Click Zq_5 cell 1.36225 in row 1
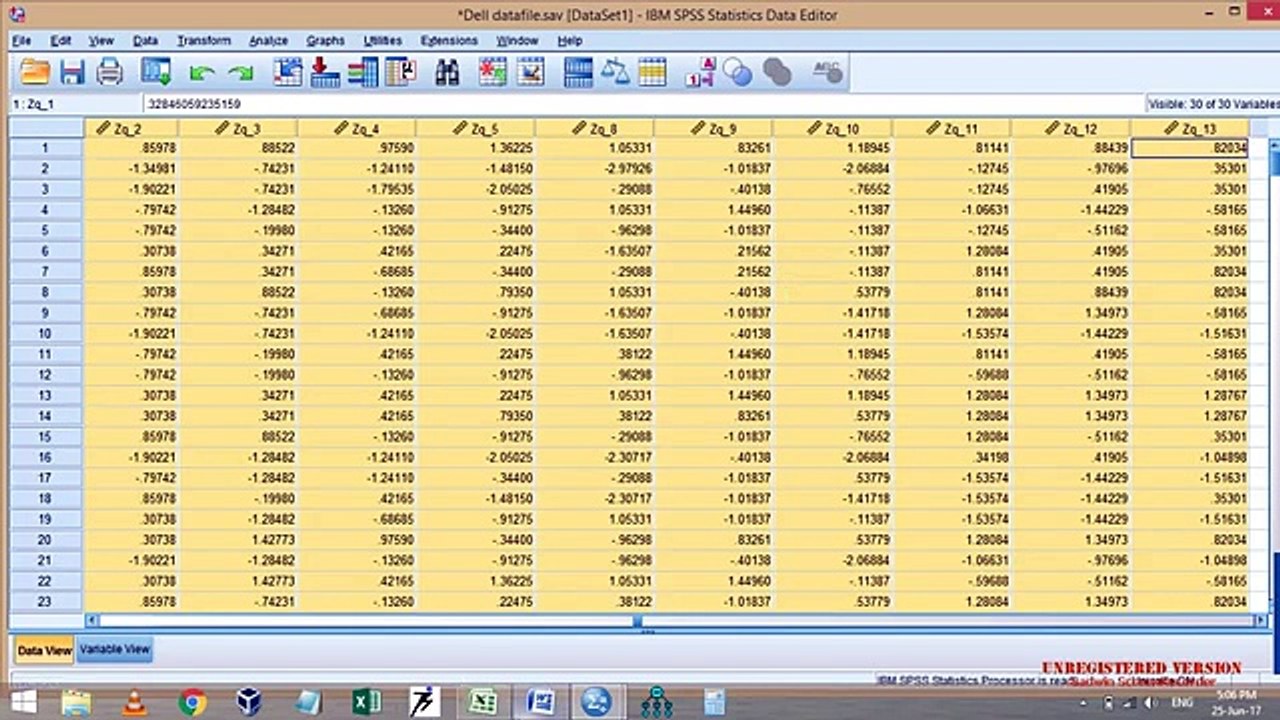Viewport: 1280px width, 720px height. click(x=476, y=148)
